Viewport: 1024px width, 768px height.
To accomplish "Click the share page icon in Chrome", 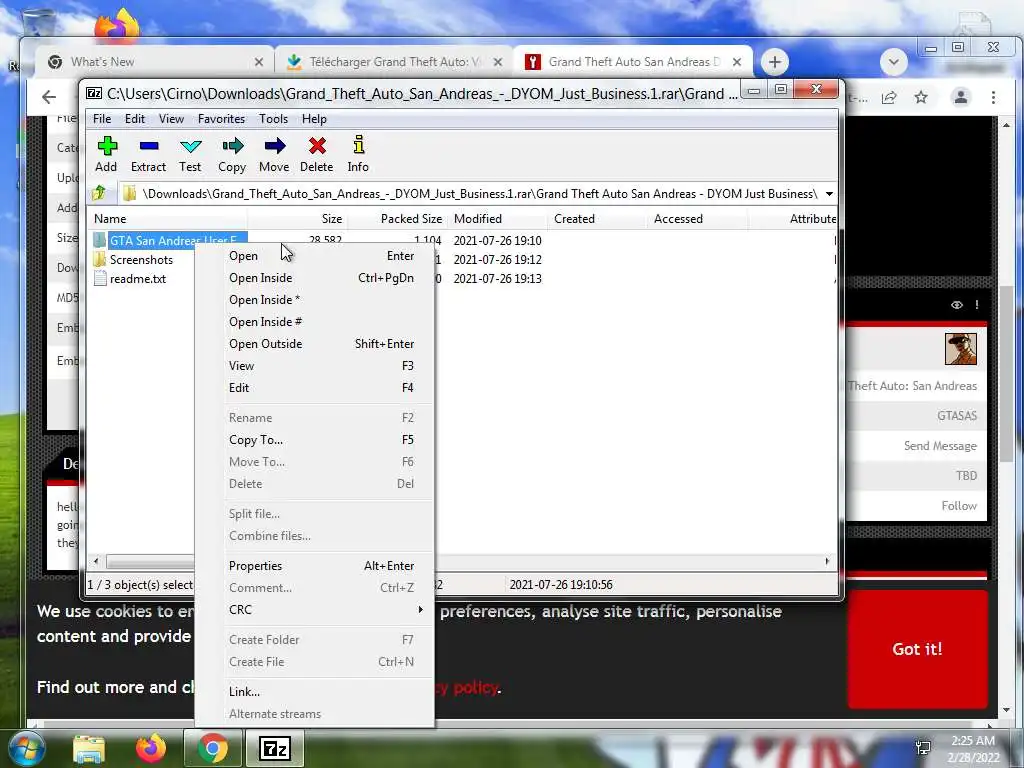I will (889, 97).
